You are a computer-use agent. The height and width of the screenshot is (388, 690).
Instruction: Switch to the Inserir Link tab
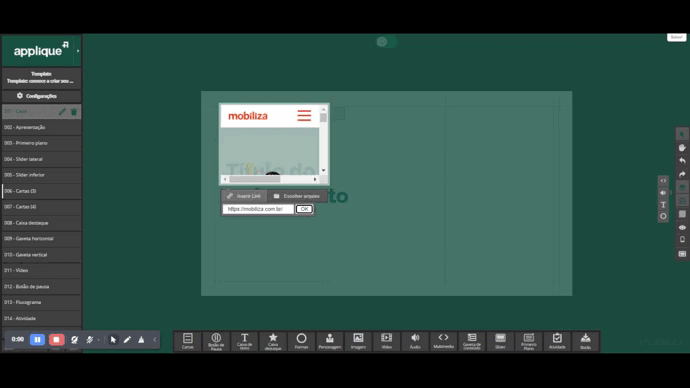click(244, 196)
